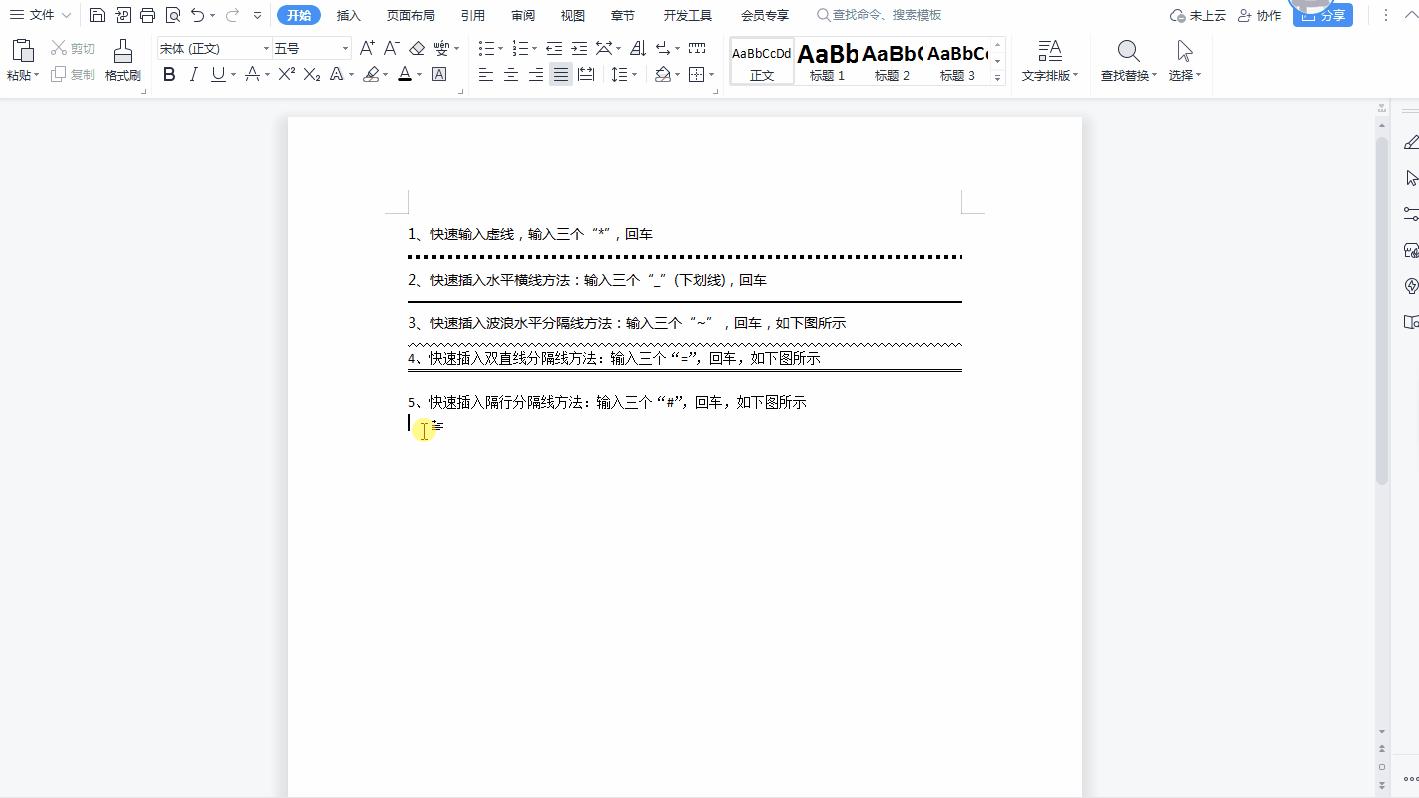Click the 分享 share button
Screen dimensions: 1419x798
click(x=1322, y=15)
